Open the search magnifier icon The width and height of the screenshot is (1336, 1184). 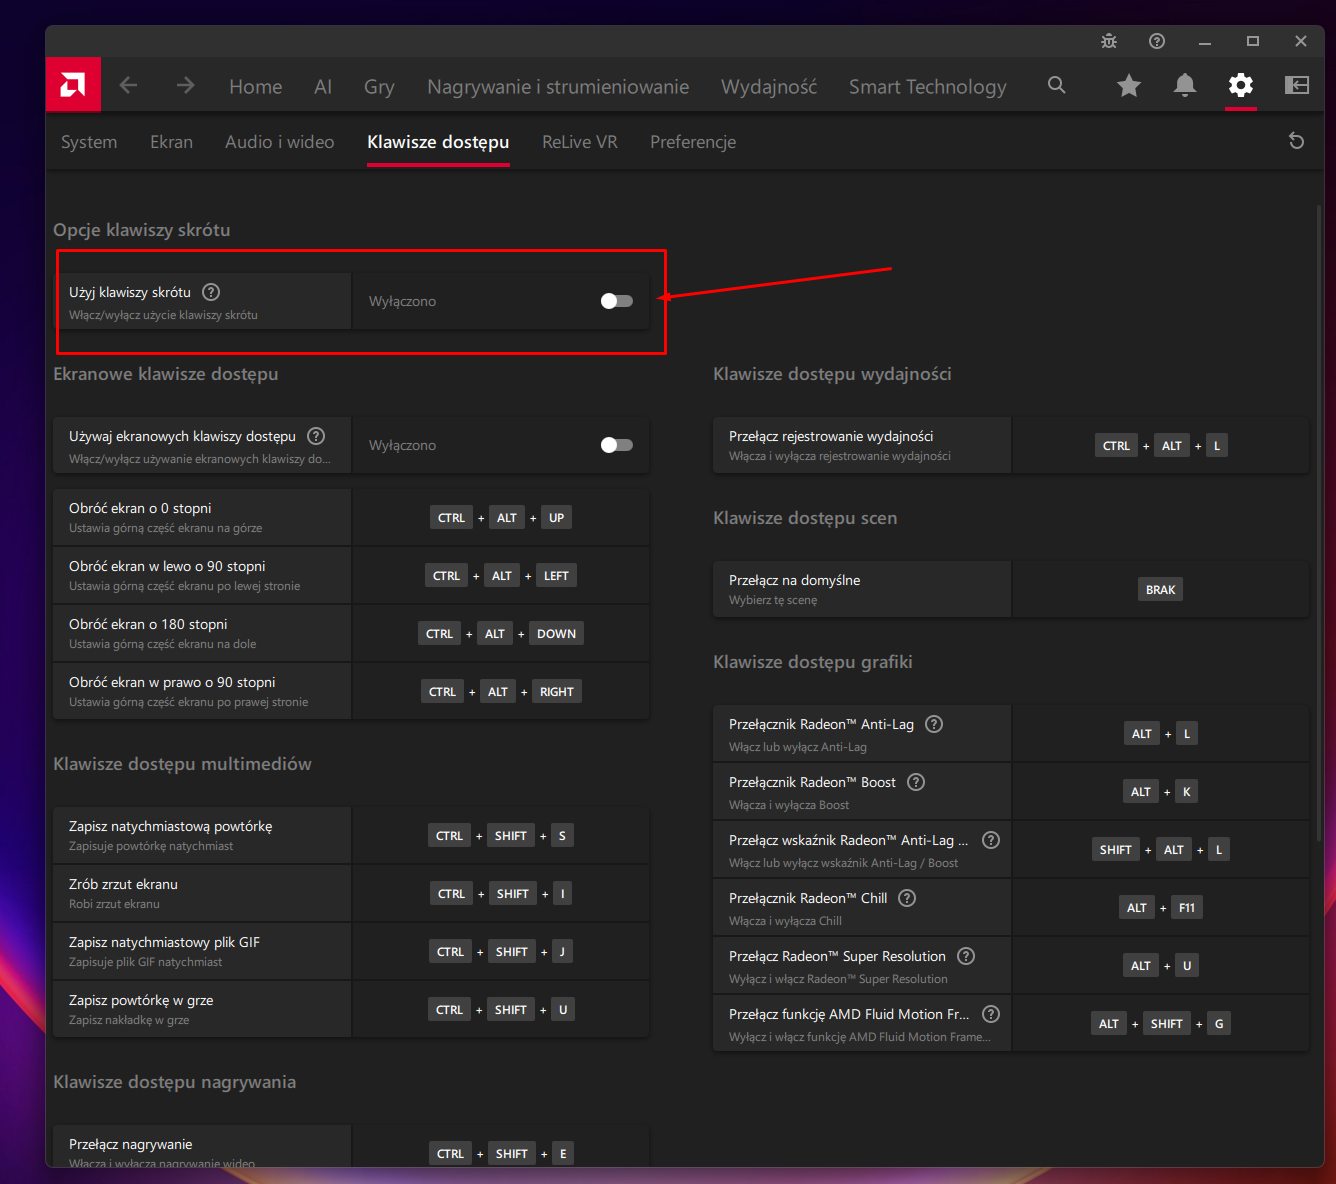click(1056, 85)
